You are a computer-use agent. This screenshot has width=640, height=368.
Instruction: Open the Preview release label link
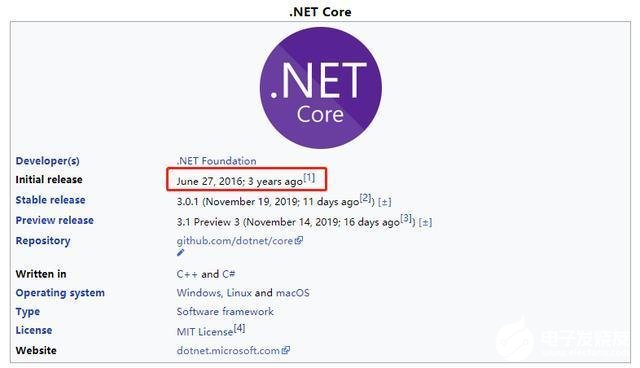point(55,220)
